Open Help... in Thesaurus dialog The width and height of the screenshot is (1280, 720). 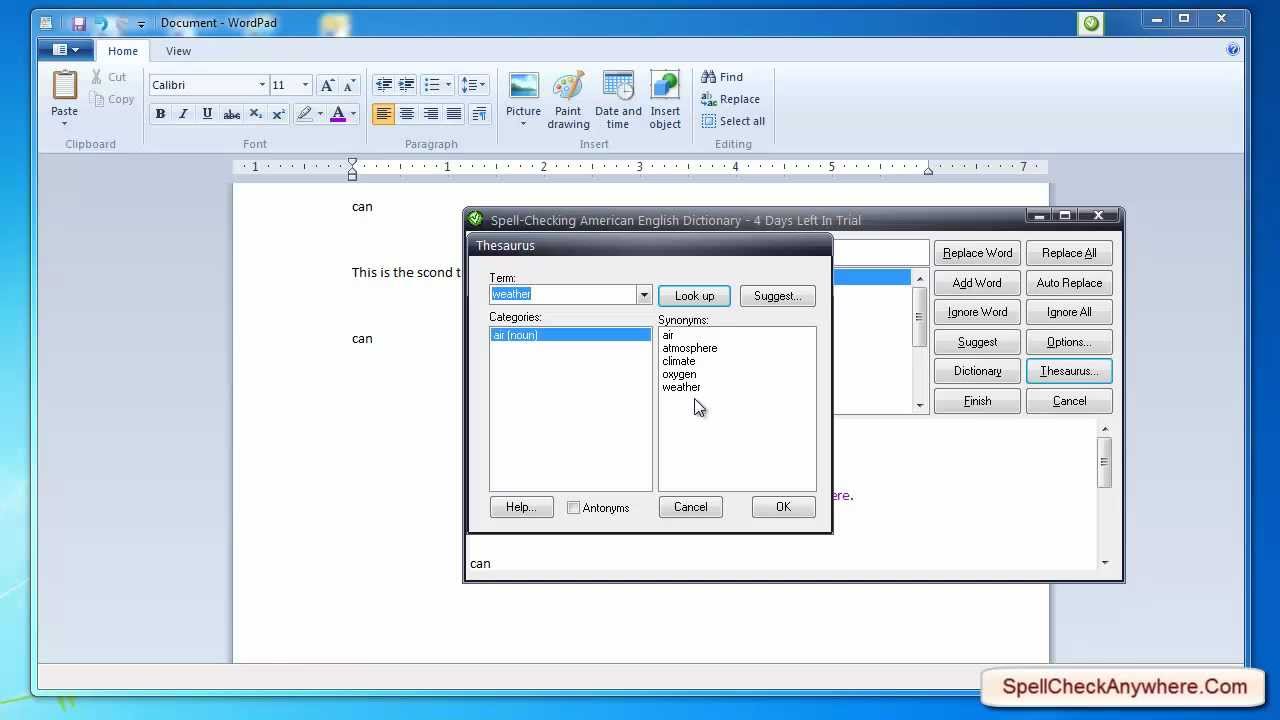(521, 507)
